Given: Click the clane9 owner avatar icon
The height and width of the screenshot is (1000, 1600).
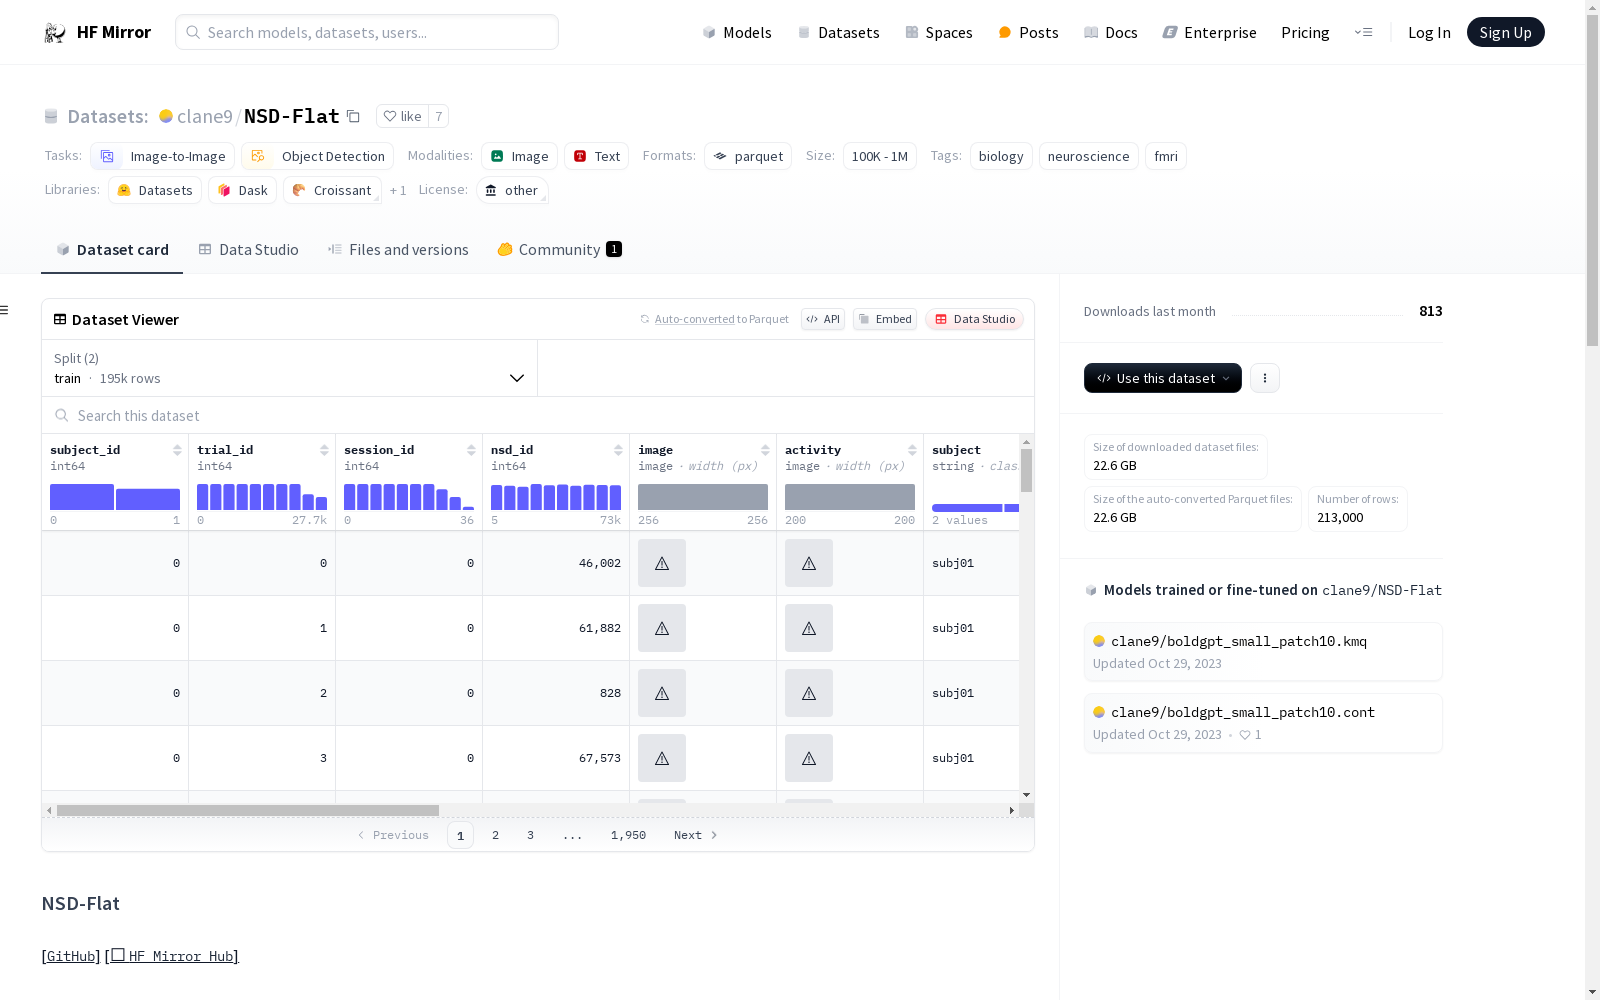Looking at the screenshot, I should coord(166,116).
